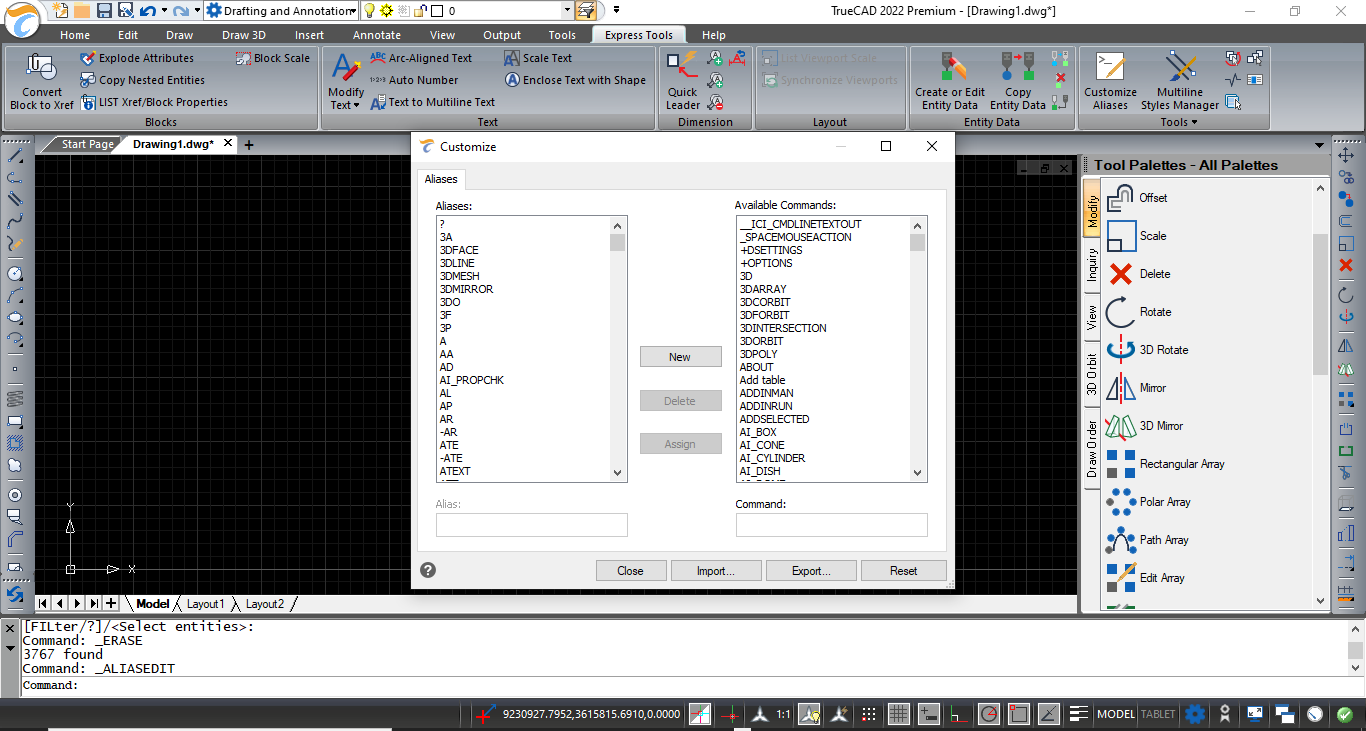Select the 3DMIRROR alias in the list
This screenshot has height=731, width=1366.
pyautogui.click(x=467, y=289)
